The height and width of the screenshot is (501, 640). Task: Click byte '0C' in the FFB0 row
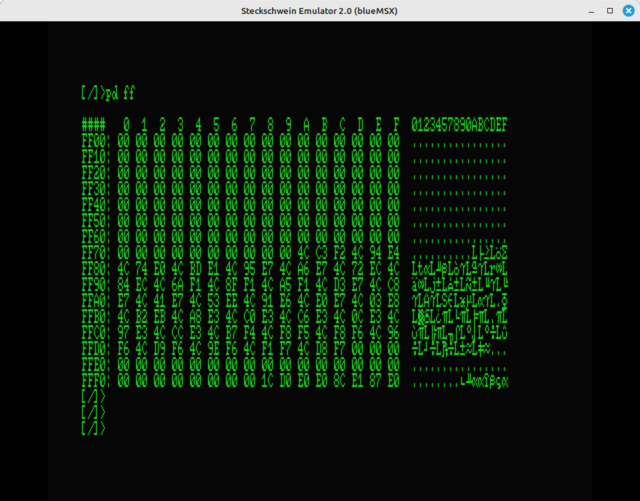[x=357, y=317]
